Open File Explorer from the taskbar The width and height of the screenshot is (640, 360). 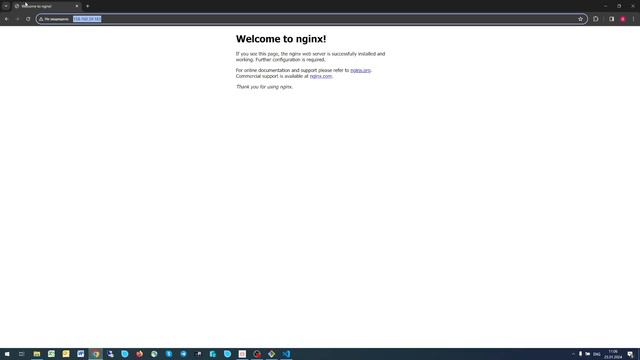click(37, 354)
